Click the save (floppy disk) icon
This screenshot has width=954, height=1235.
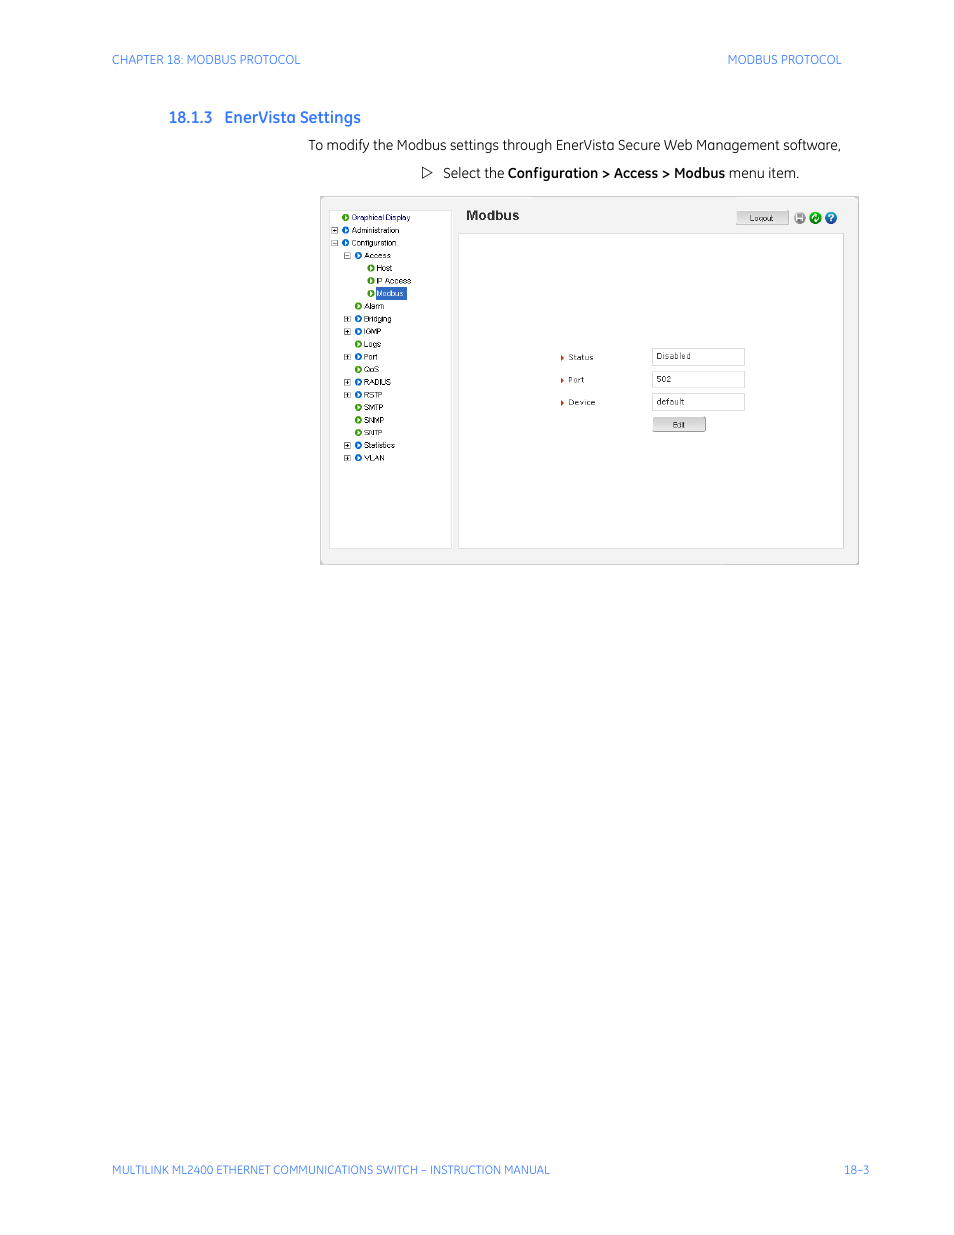800,218
